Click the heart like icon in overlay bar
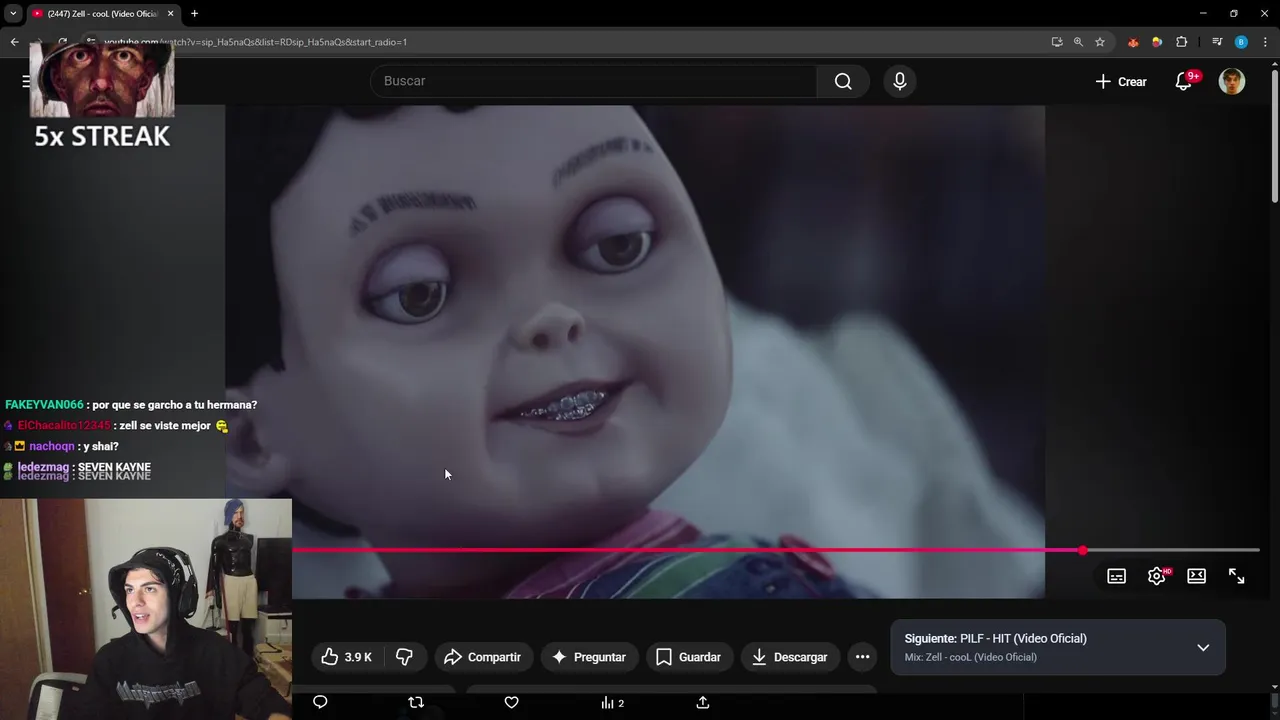 click(x=511, y=702)
